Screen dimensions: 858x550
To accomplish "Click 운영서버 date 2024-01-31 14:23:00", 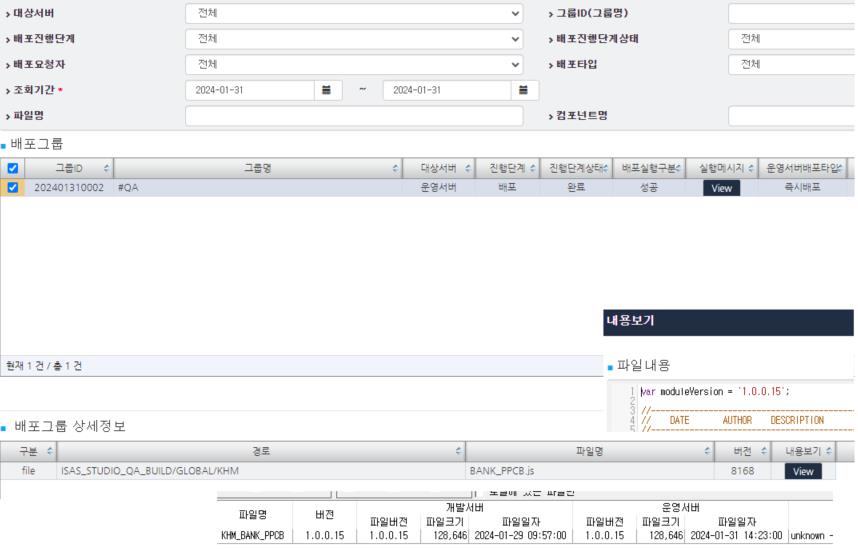I will (736, 536).
